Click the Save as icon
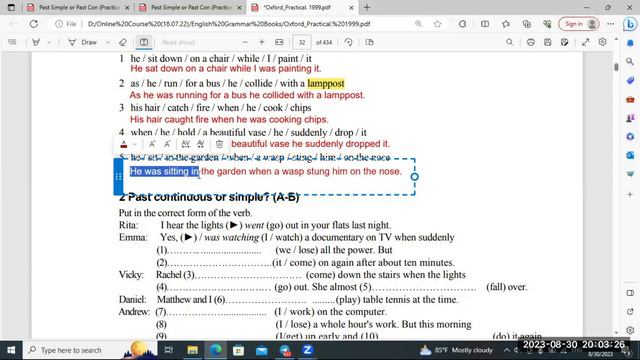The height and width of the screenshot is (360, 640). pos(564,42)
